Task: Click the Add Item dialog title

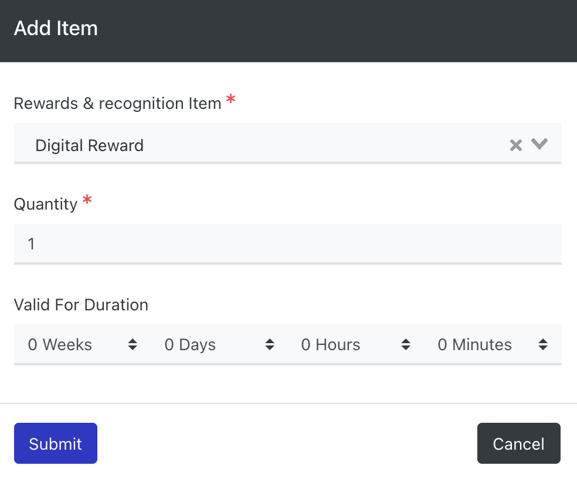Action: 56,28
